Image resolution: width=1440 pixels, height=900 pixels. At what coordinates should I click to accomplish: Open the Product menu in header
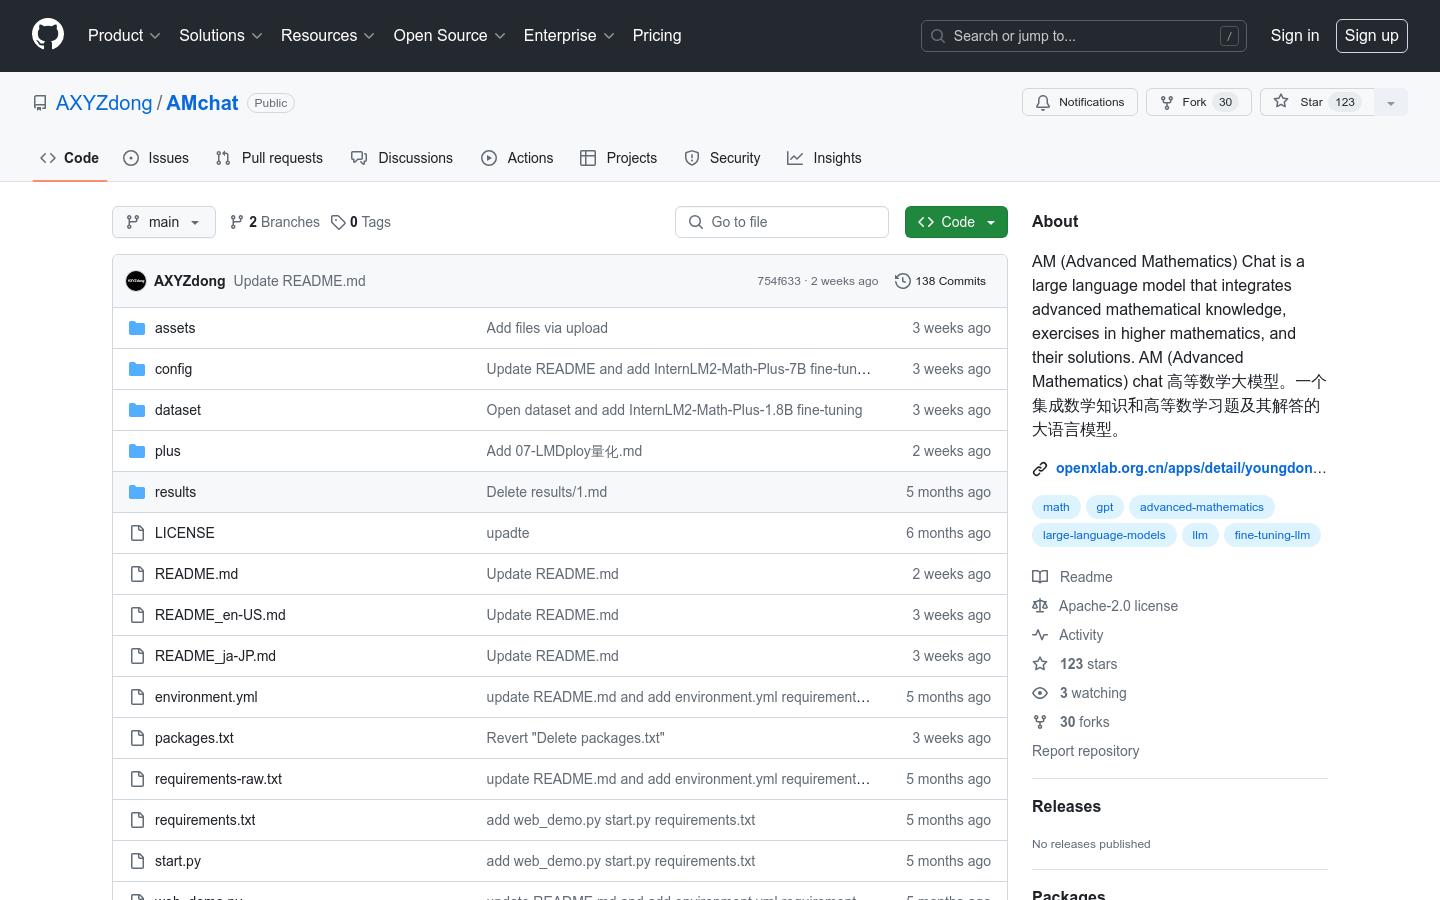click(x=124, y=35)
